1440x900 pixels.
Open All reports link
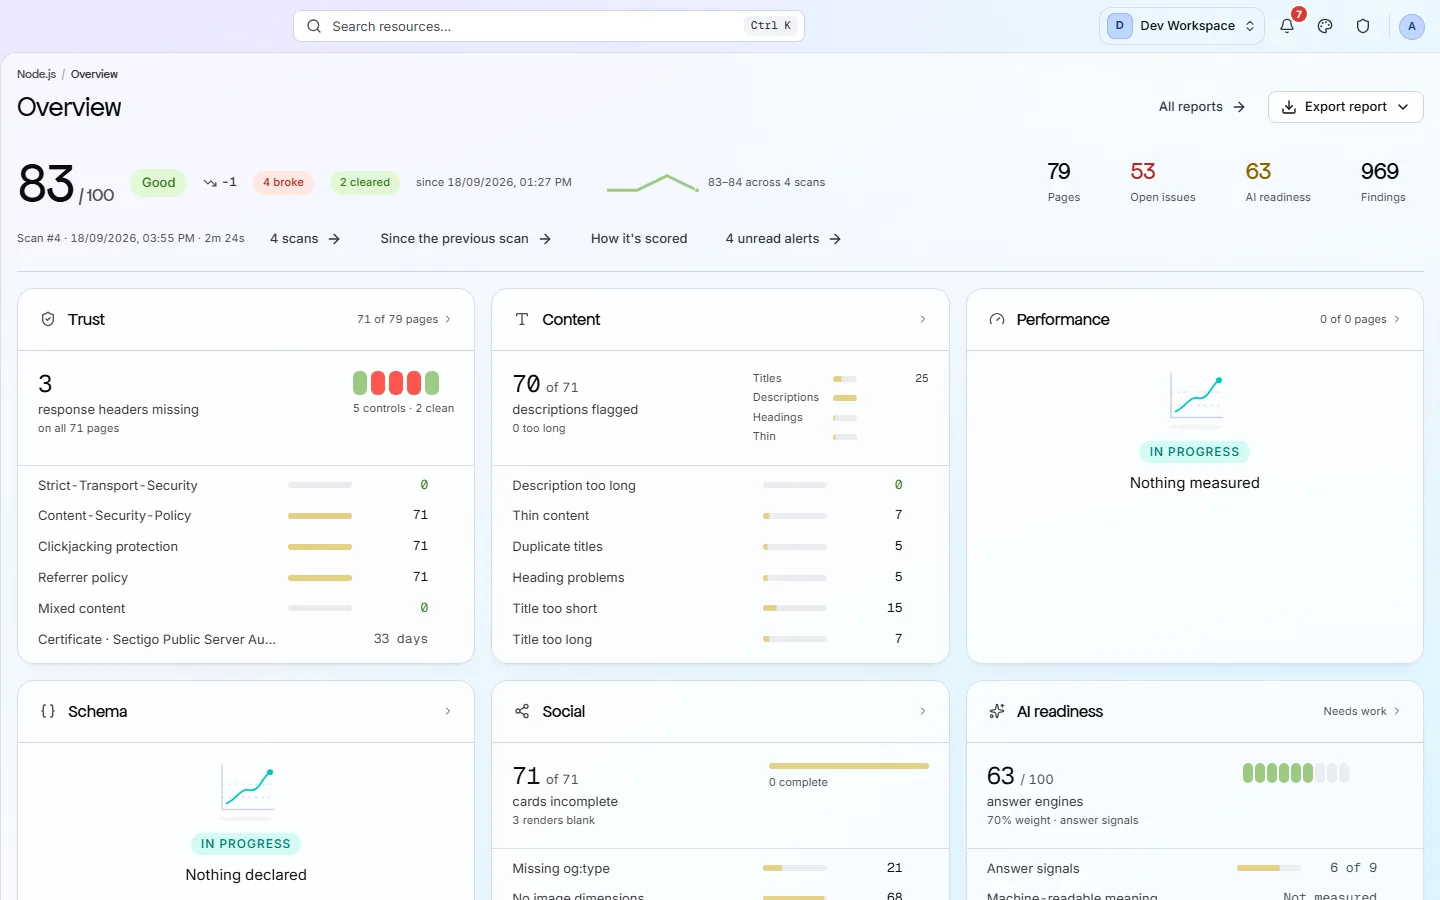click(x=1201, y=107)
